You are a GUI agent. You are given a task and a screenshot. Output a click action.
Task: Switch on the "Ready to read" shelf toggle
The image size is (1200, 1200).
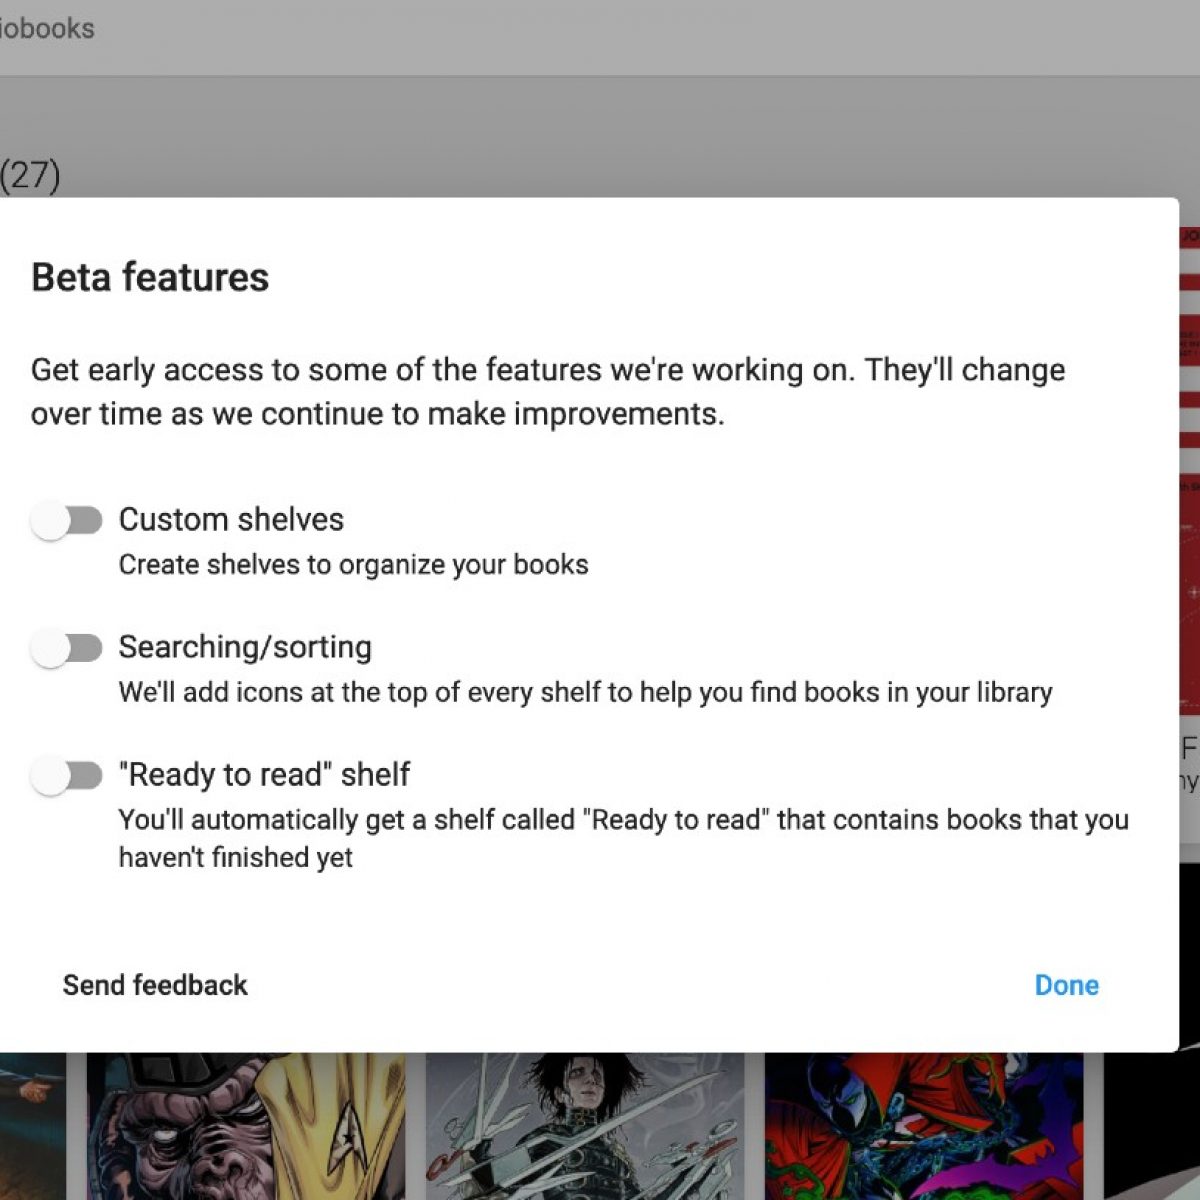[x=66, y=776]
